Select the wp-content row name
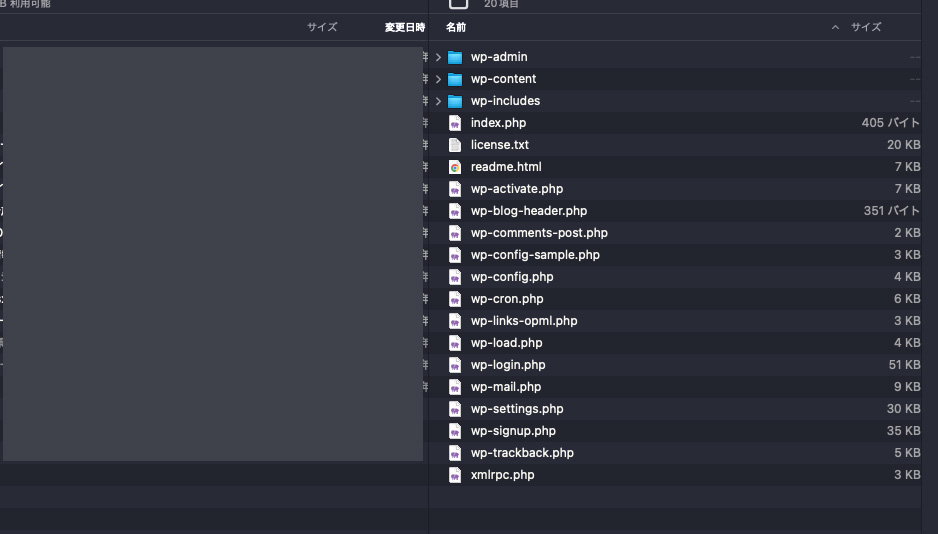938x534 pixels. (503, 79)
